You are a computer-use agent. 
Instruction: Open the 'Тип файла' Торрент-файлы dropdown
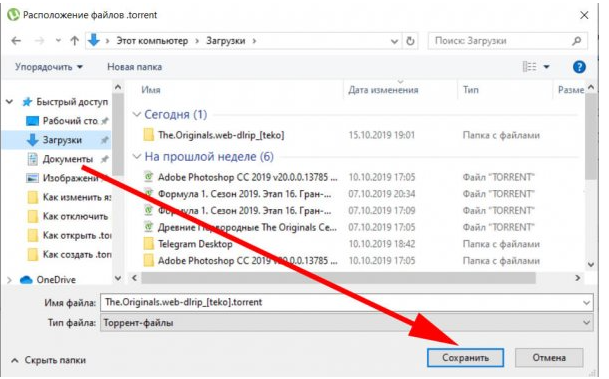tap(346, 323)
